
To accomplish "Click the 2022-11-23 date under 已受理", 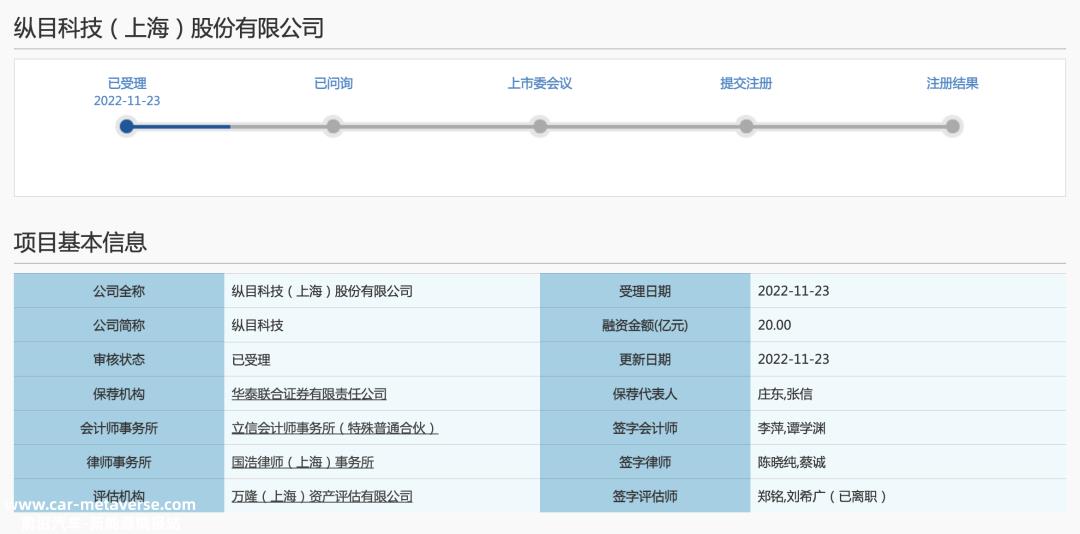I will (127, 101).
